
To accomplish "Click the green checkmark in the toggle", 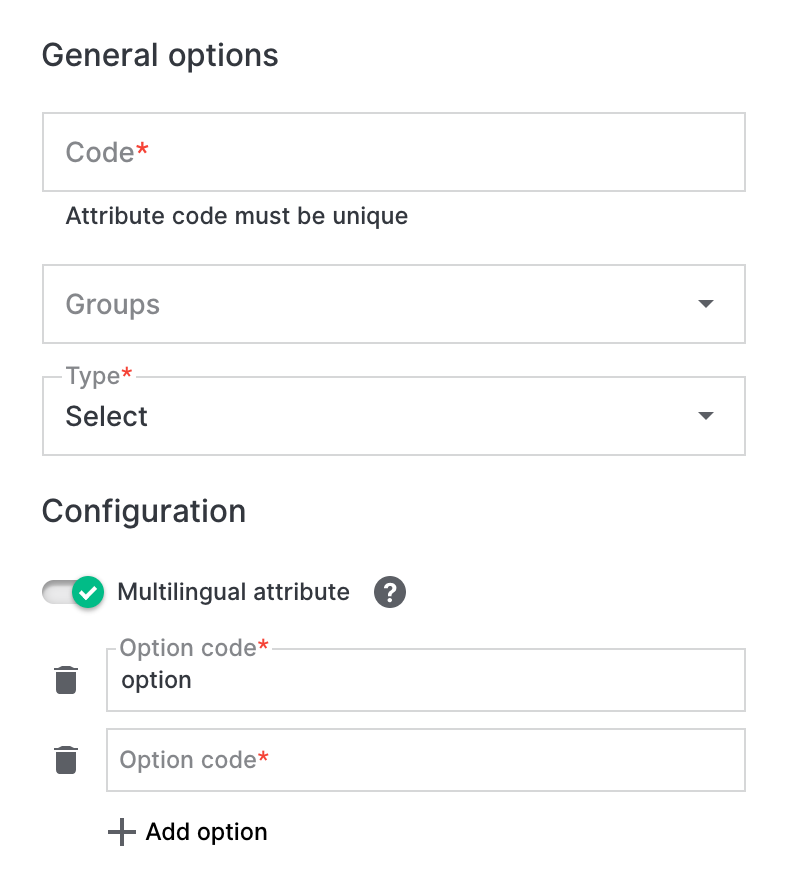I will click(x=86, y=592).
